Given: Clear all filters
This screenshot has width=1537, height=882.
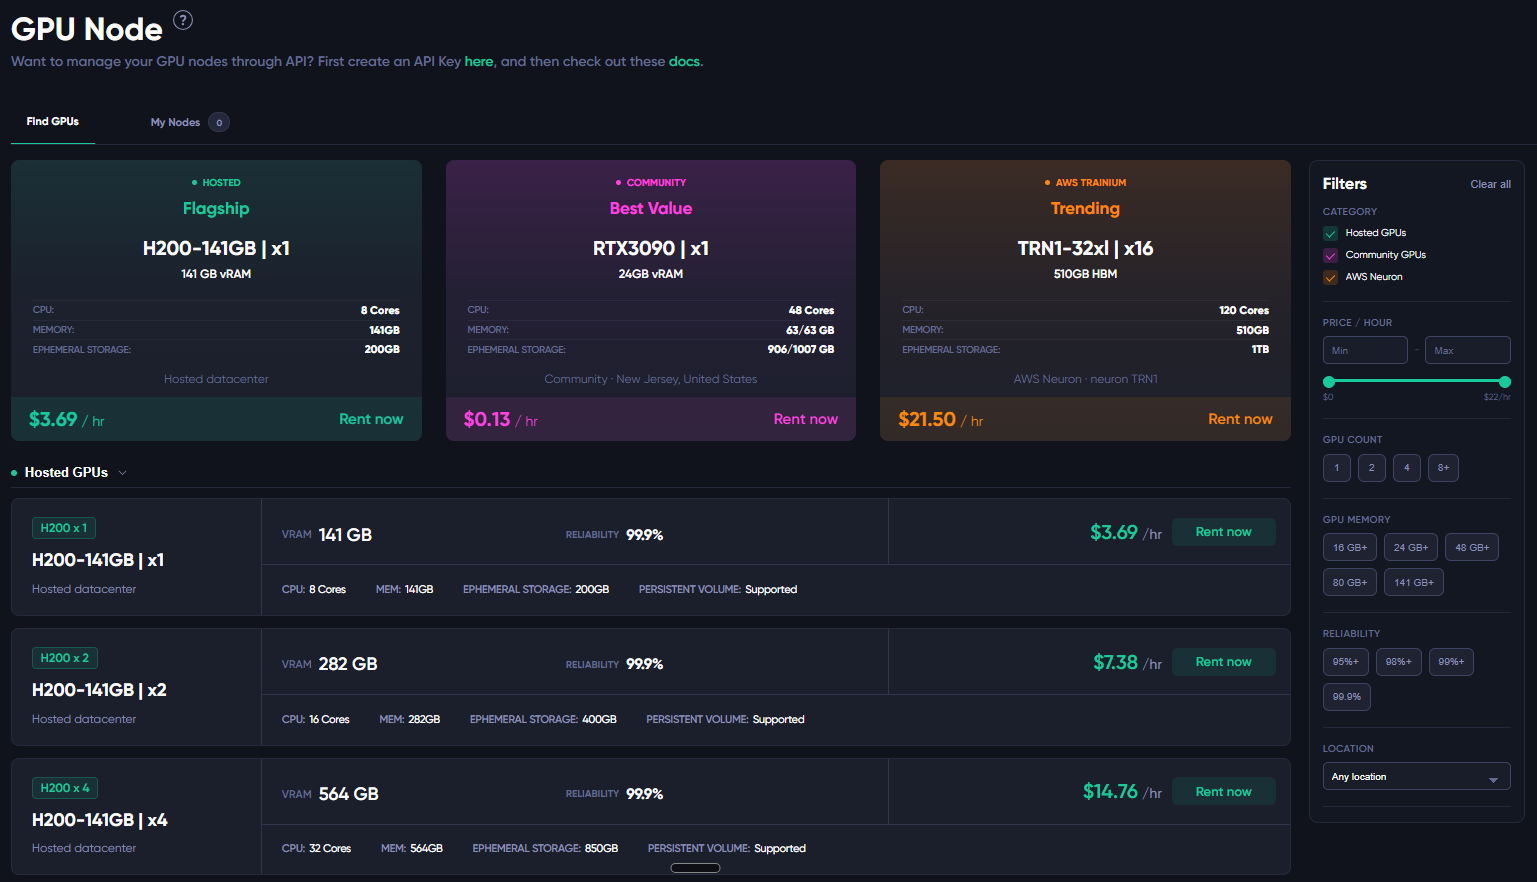Looking at the screenshot, I should coord(1490,185).
